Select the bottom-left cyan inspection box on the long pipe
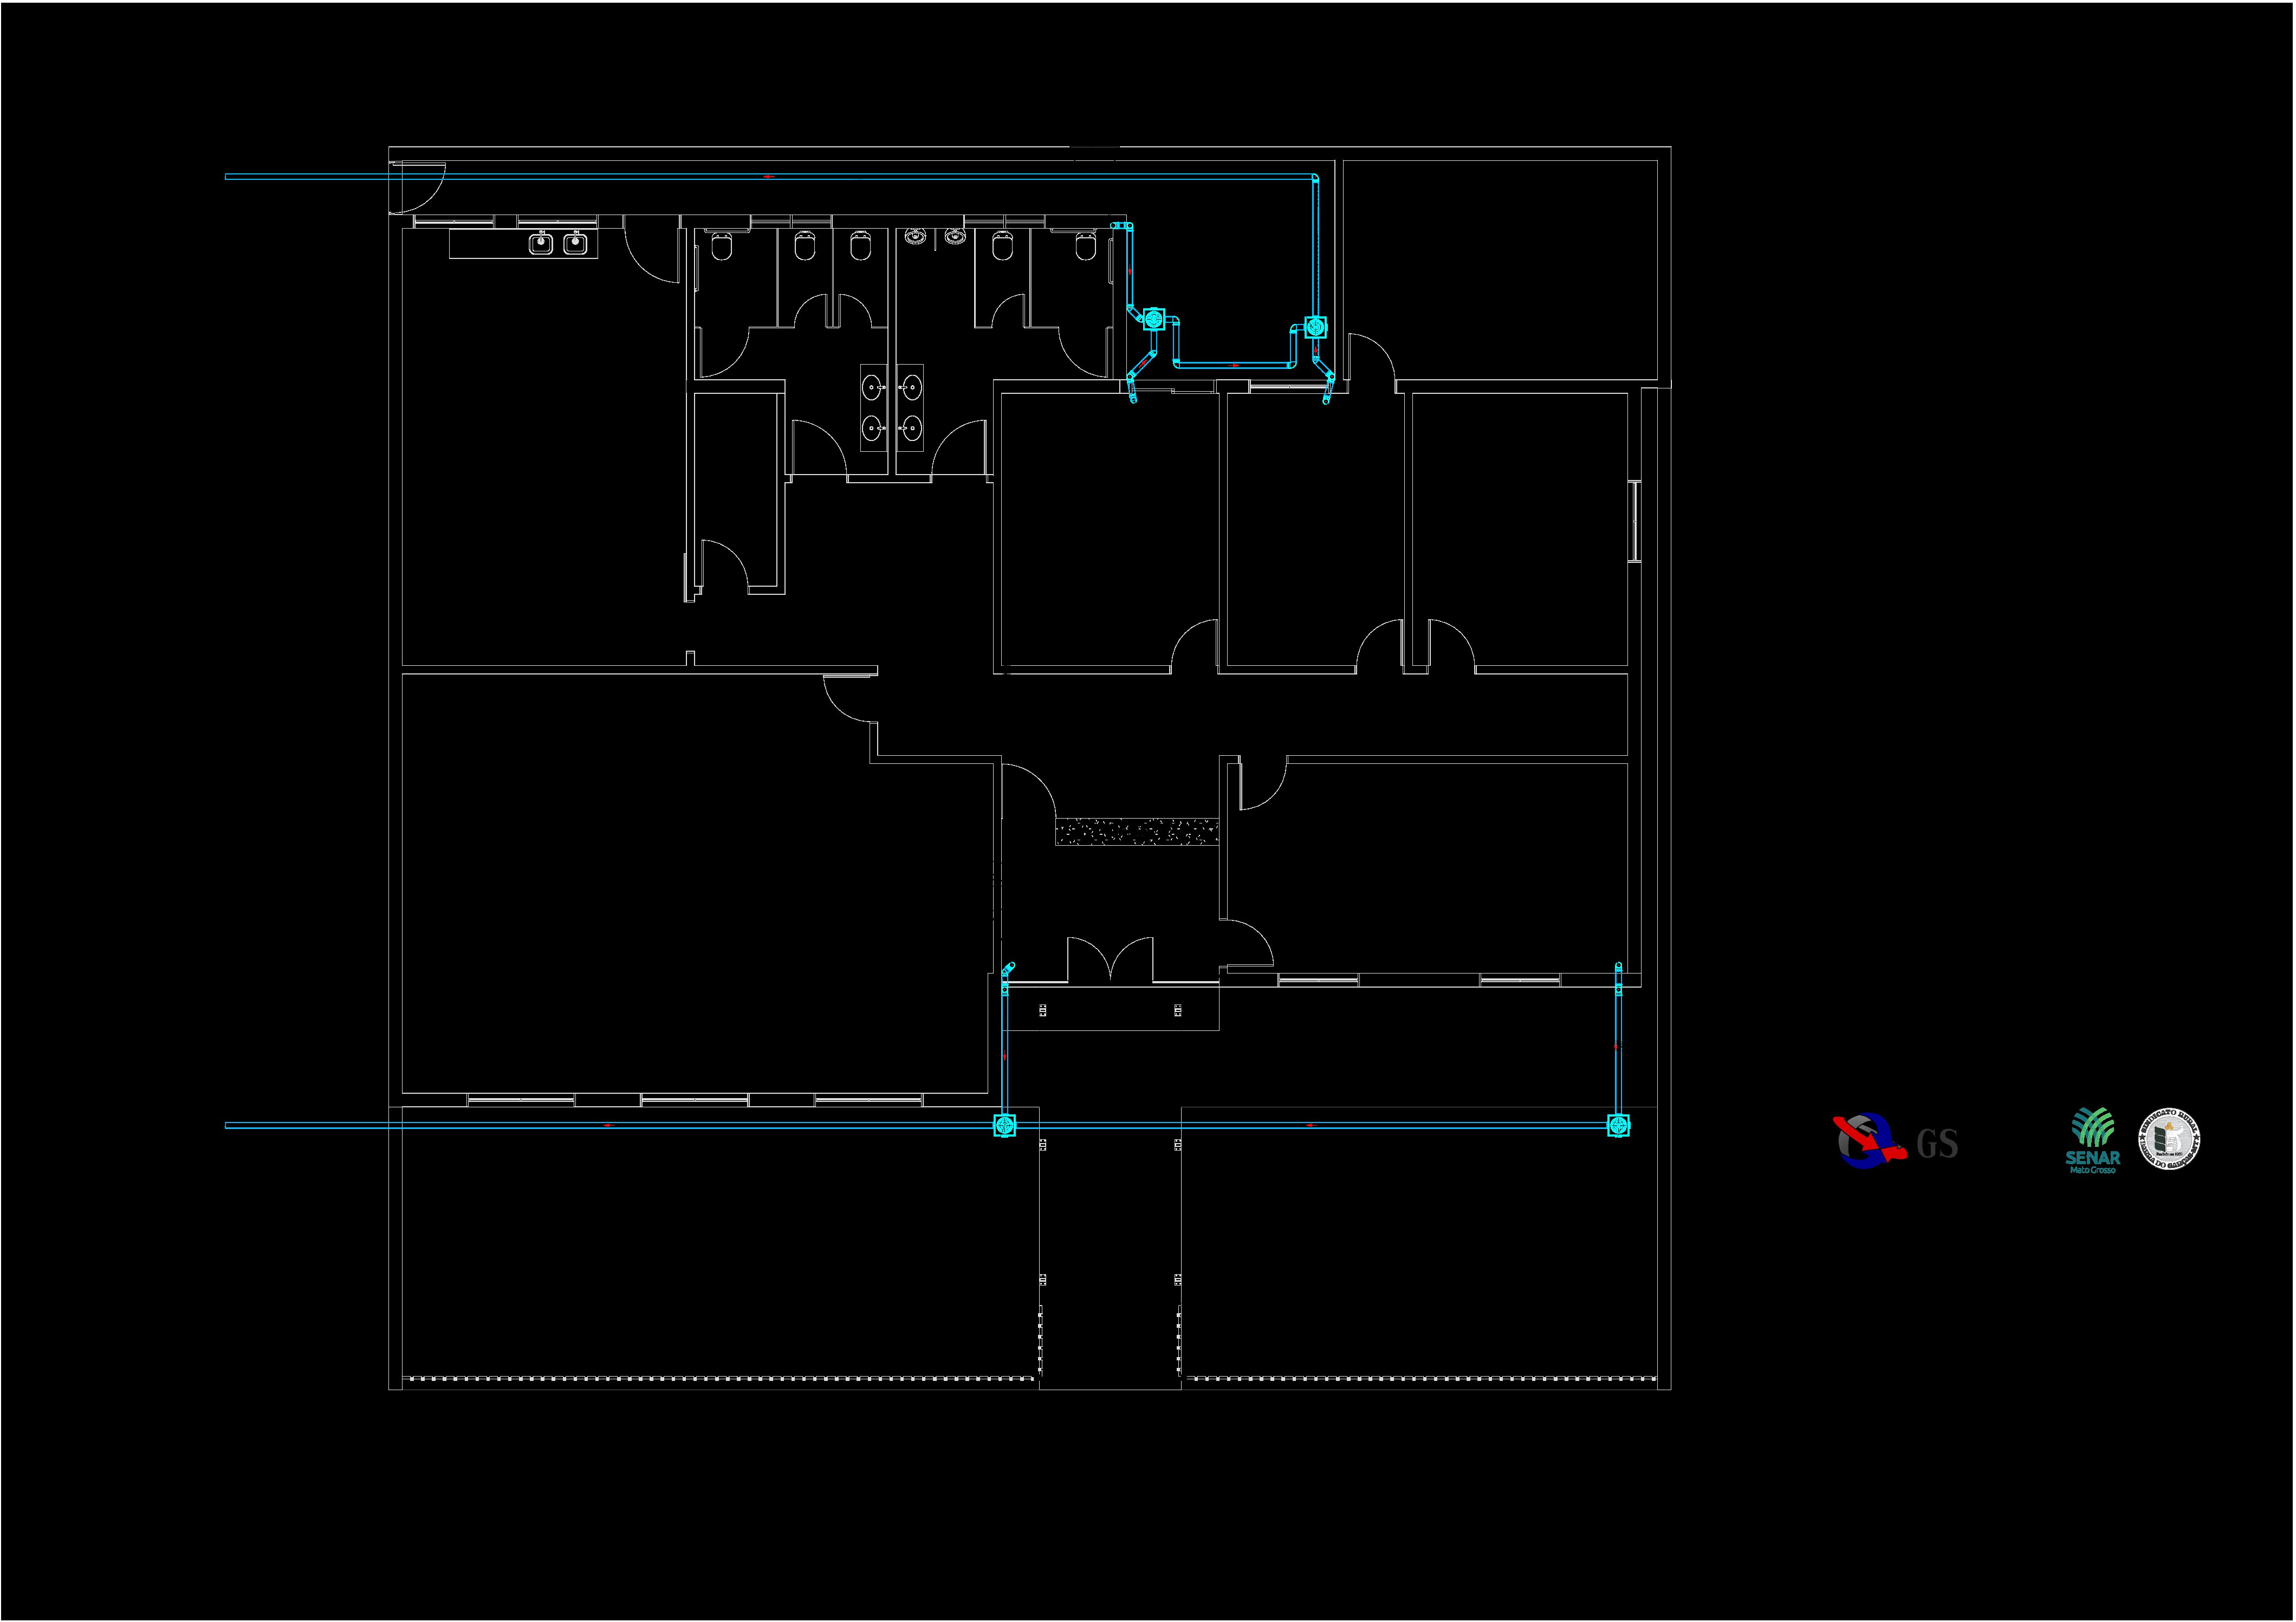 (1004, 1126)
